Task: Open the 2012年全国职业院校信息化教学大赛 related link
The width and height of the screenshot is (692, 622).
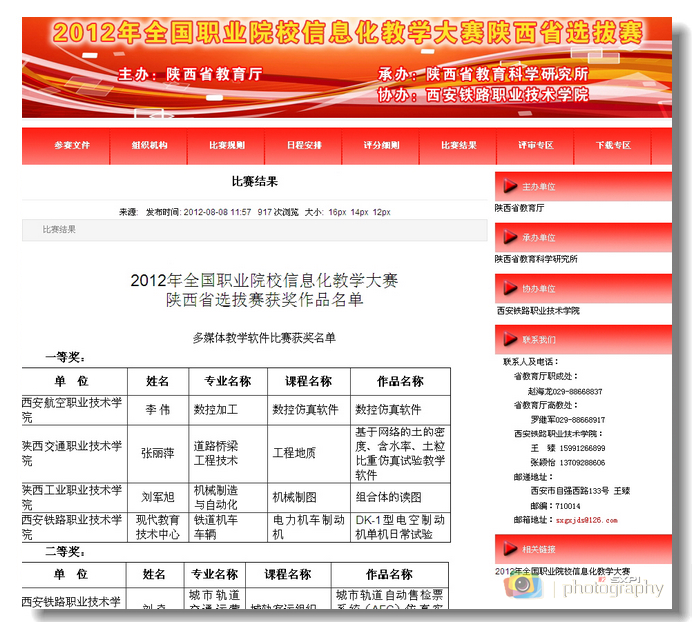Action: (x=562, y=570)
